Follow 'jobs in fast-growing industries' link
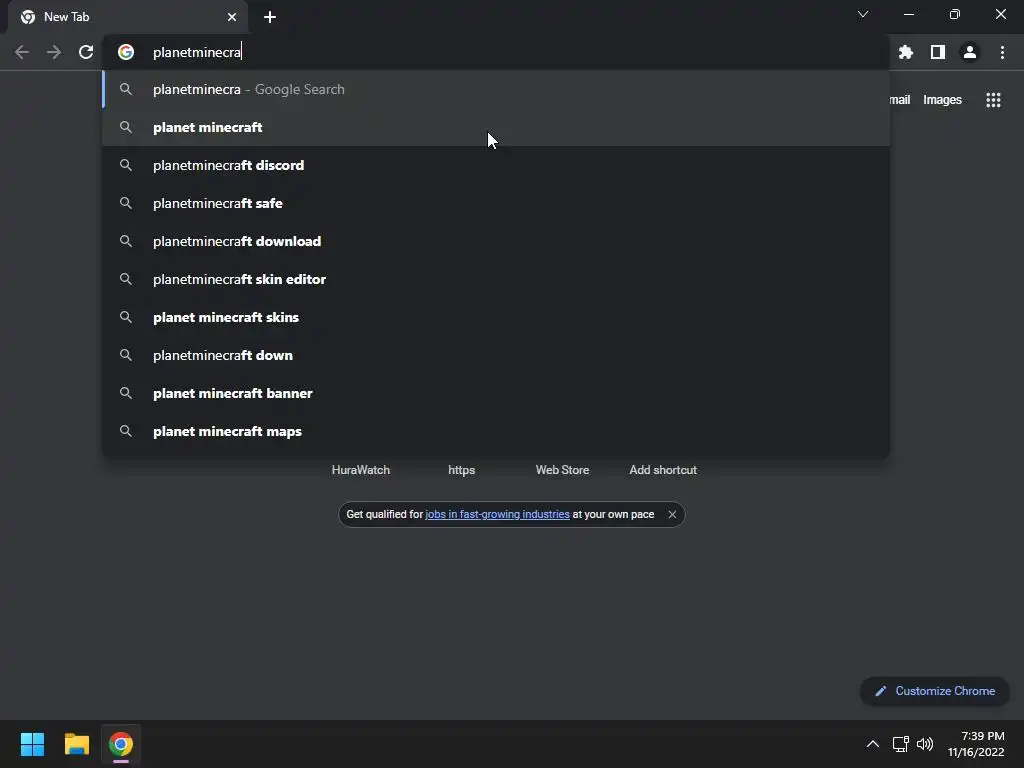 click(x=497, y=515)
